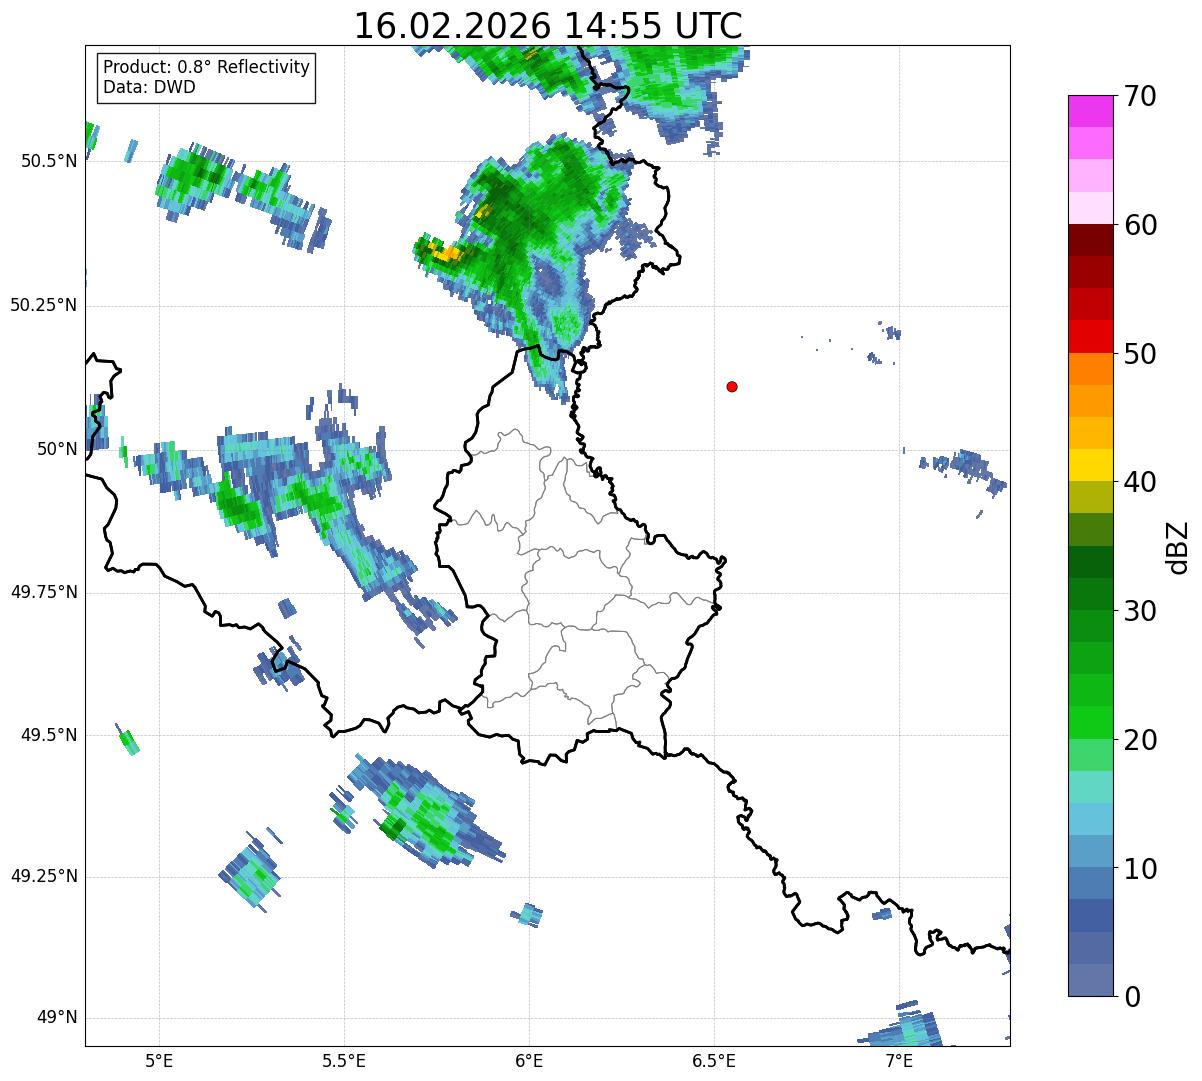This screenshot has height=1081, width=1202.
Task: Click the 6.5°E longitude label
Action: 714,1060
